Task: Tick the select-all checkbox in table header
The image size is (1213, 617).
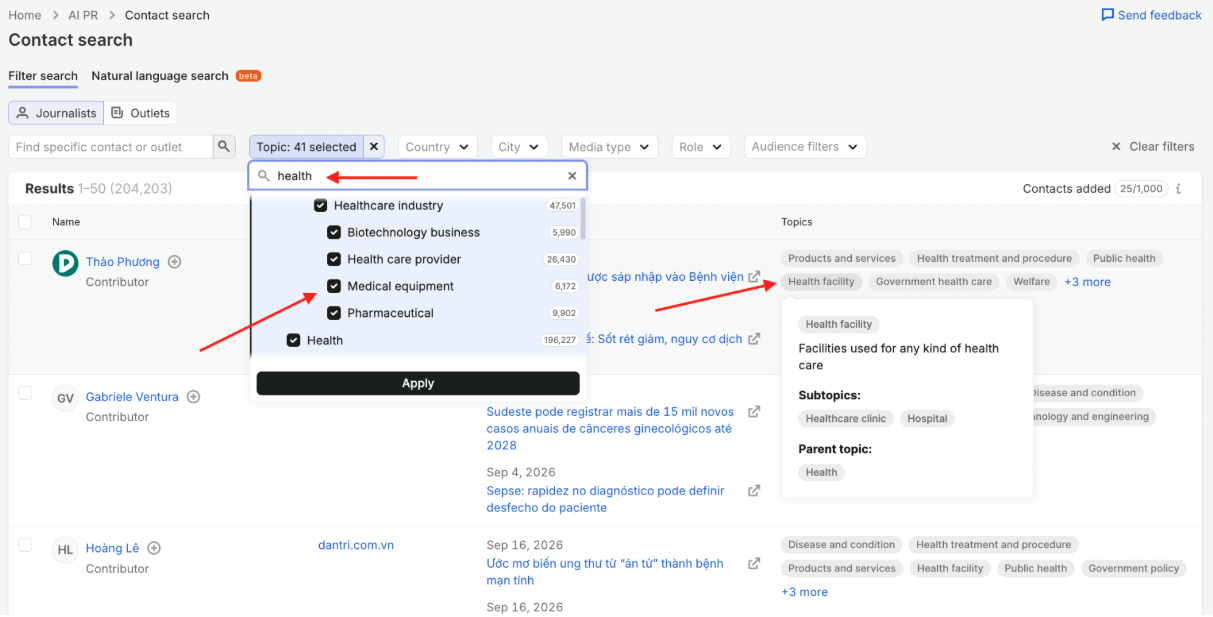Action: 25,222
